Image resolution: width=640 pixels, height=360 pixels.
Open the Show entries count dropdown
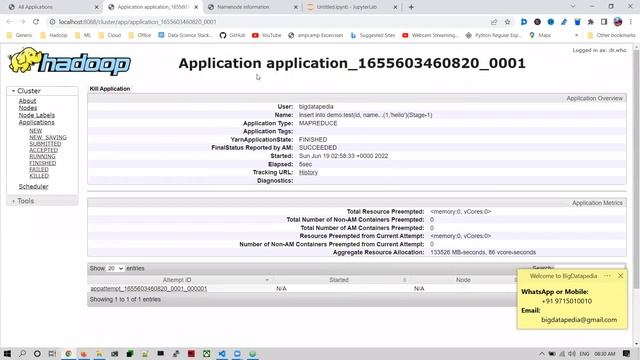(115, 268)
